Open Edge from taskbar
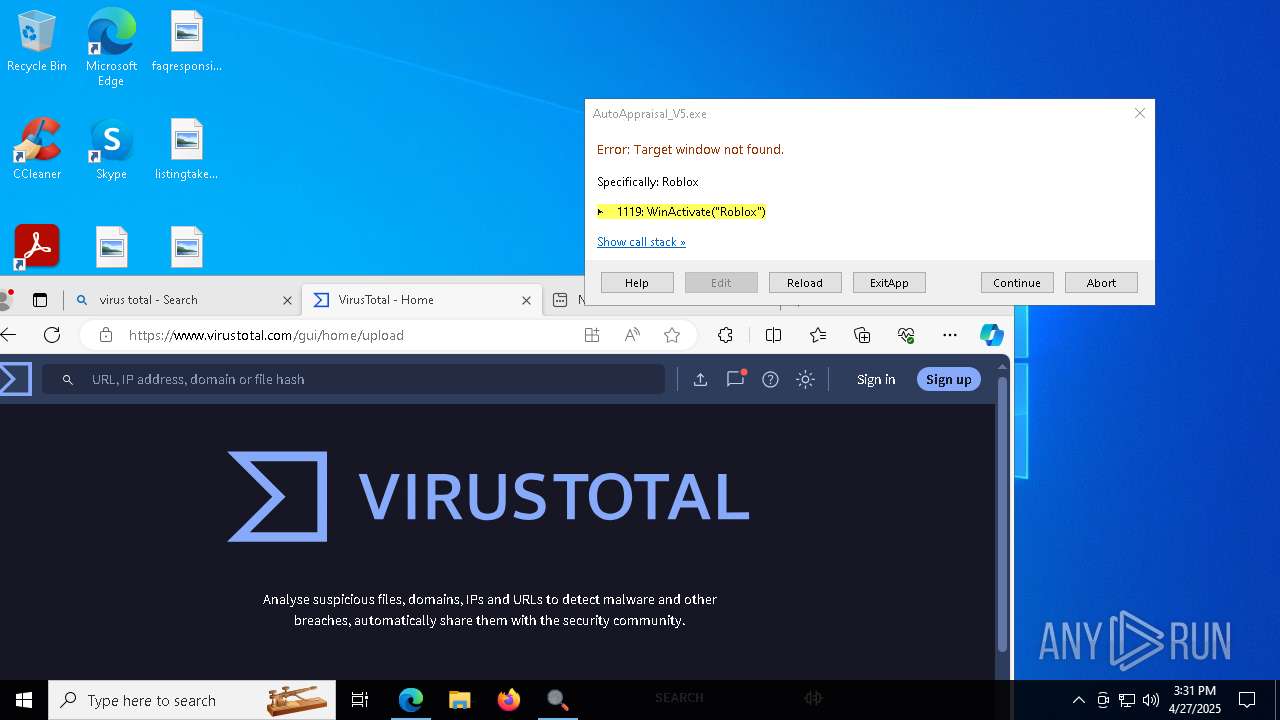 click(411, 700)
